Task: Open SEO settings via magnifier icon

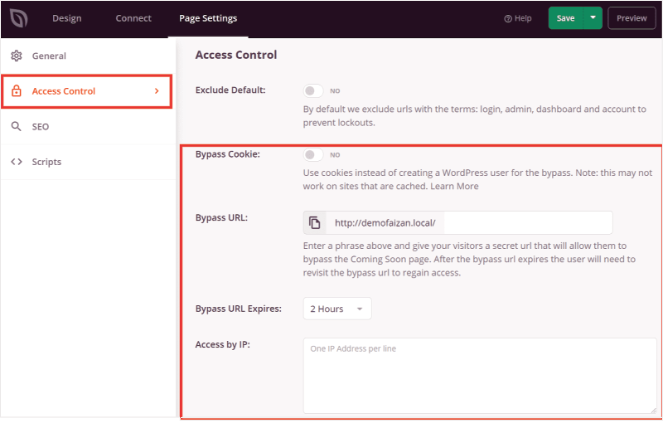Action: [x=16, y=127]
